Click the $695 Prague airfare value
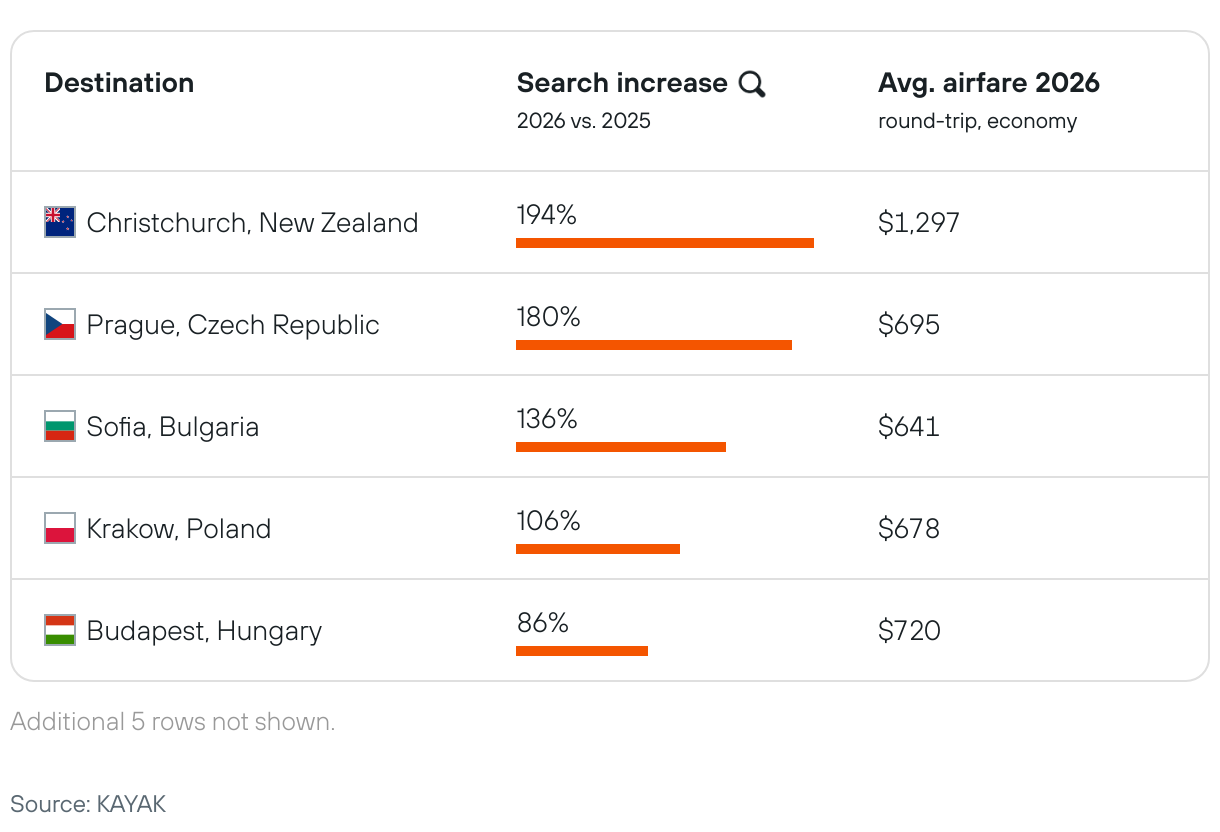This screenshot has height=832, width=1220. pos(908,325)
